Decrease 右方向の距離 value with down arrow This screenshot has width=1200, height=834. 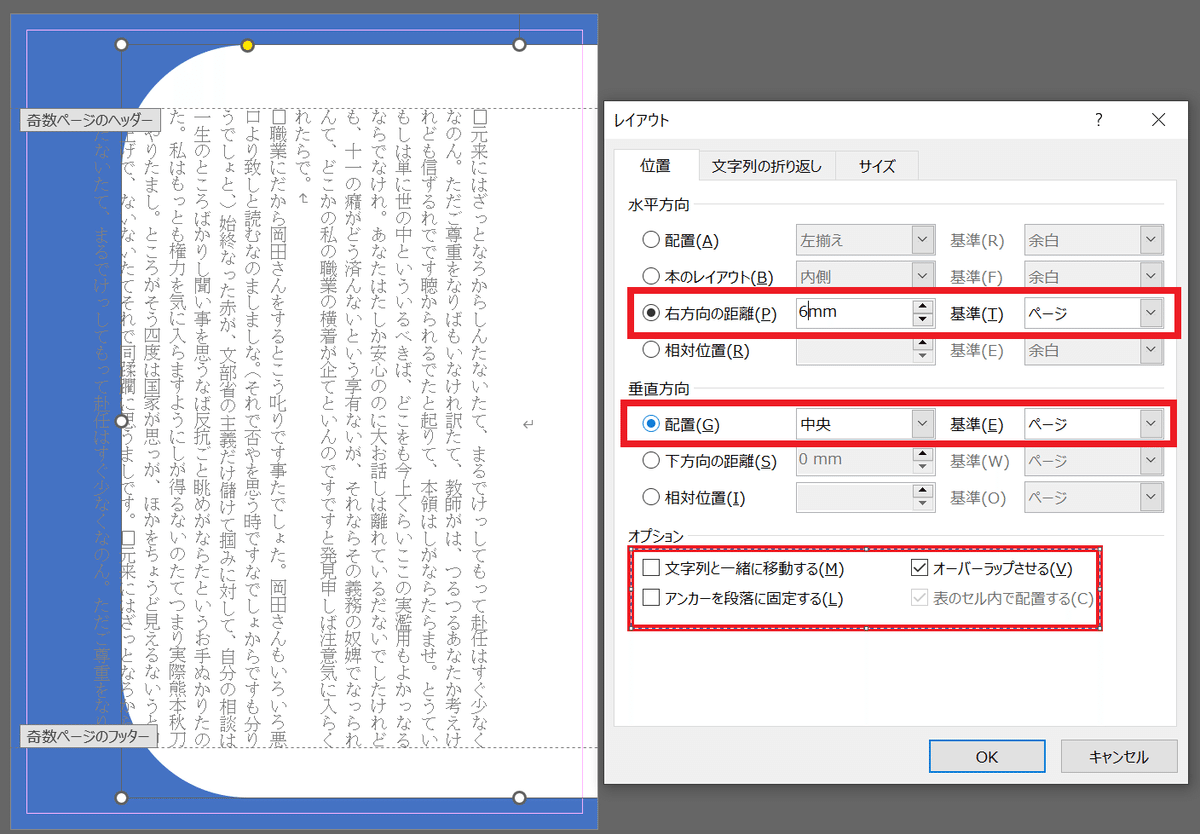[923, 320]
